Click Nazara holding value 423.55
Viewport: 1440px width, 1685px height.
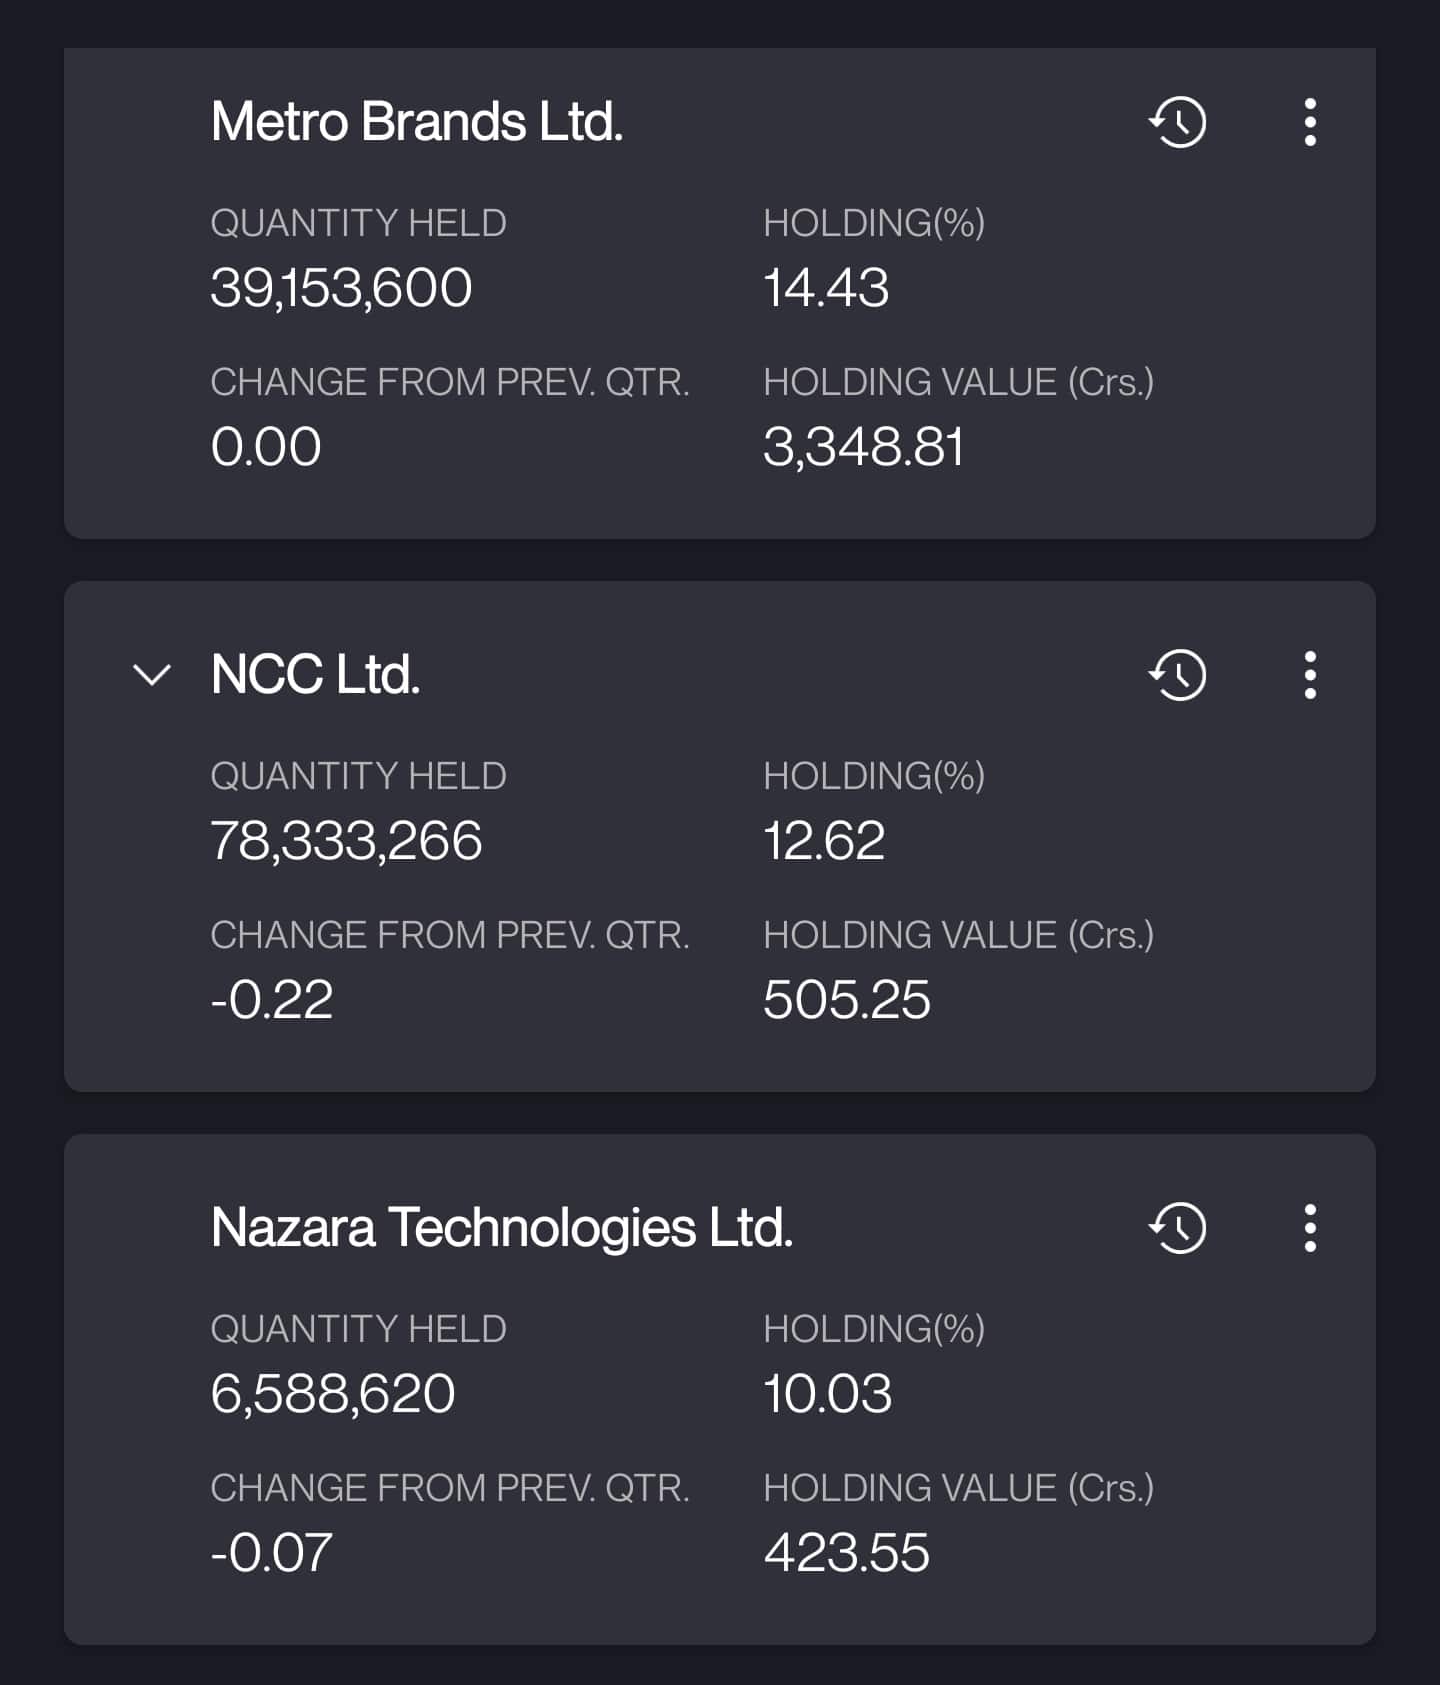[x=846, y=1553]
